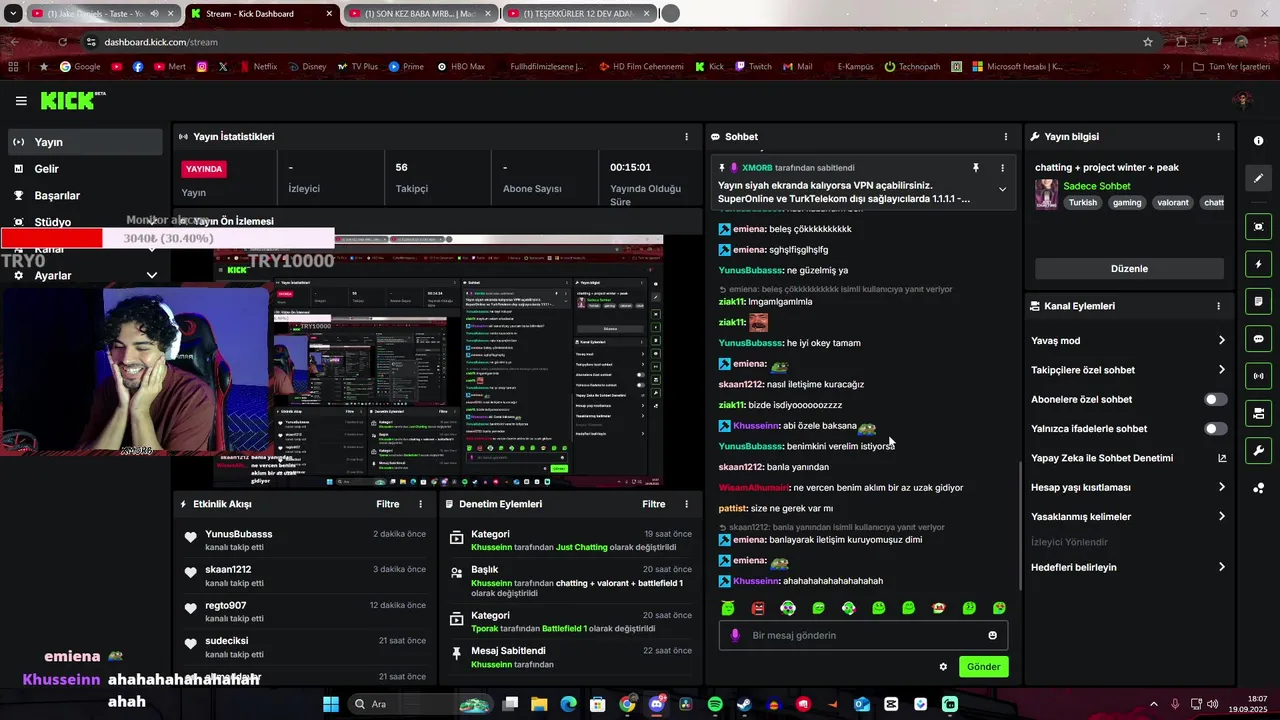Open the Filtre dropdown in Denetim Eylemleri
This screenshot has height=720, width=1280.
654,504
